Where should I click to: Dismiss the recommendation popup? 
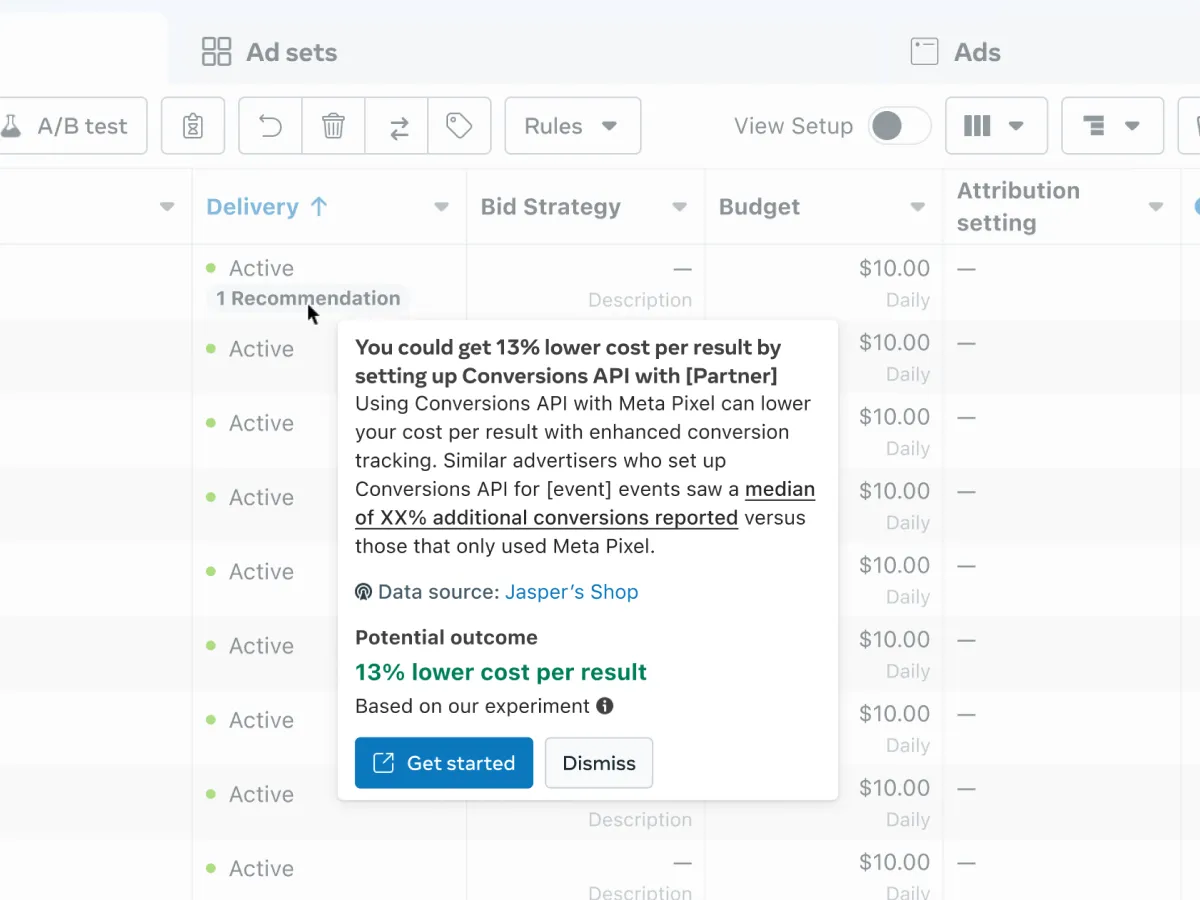(599, 763)
